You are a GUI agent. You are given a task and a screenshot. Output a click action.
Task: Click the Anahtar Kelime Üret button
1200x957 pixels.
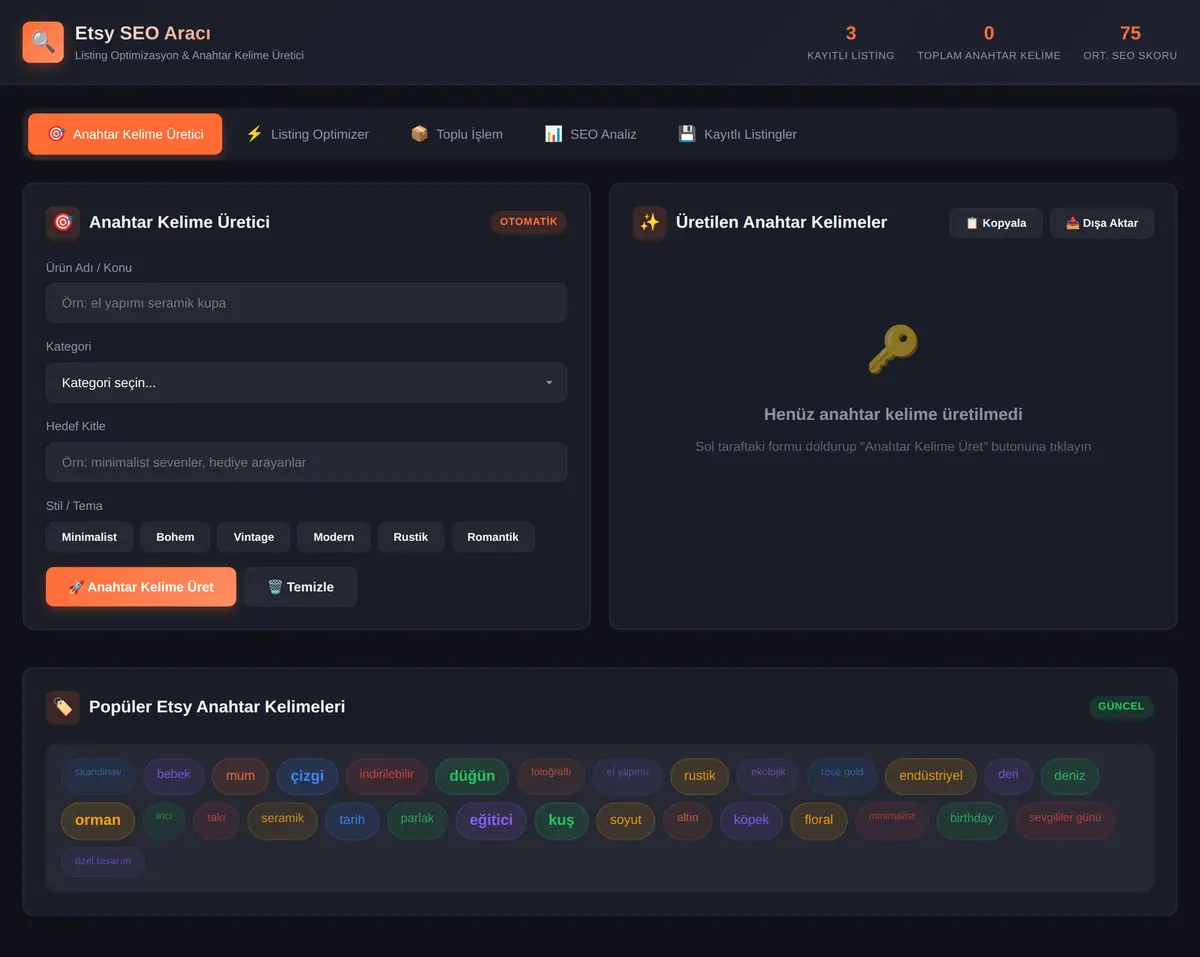(x=141, y=587)
